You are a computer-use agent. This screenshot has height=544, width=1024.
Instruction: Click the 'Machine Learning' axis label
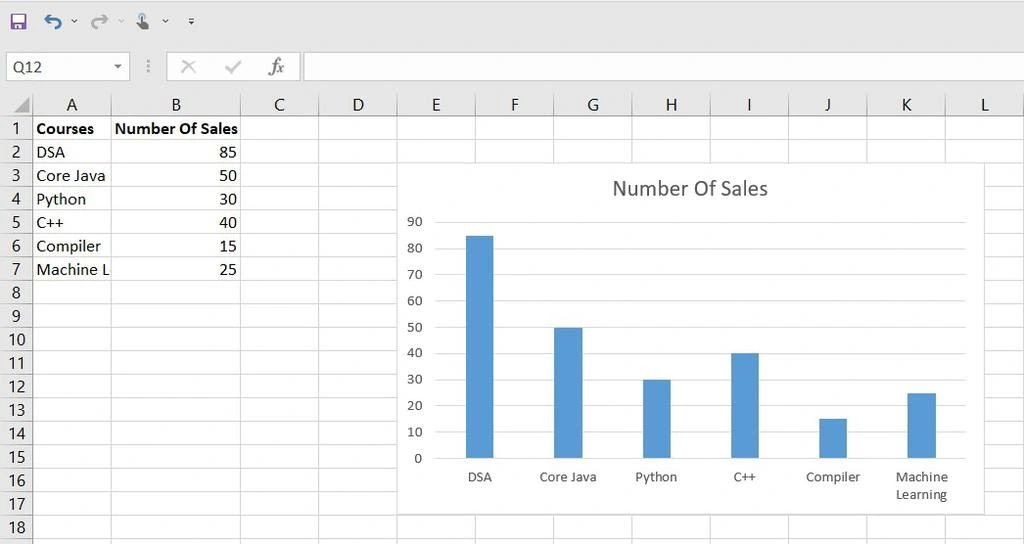921,485
